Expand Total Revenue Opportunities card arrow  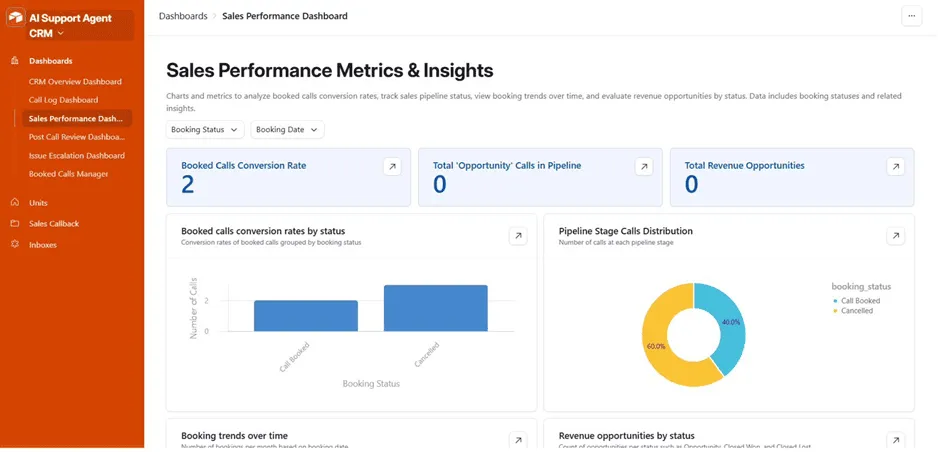point(896,167)
